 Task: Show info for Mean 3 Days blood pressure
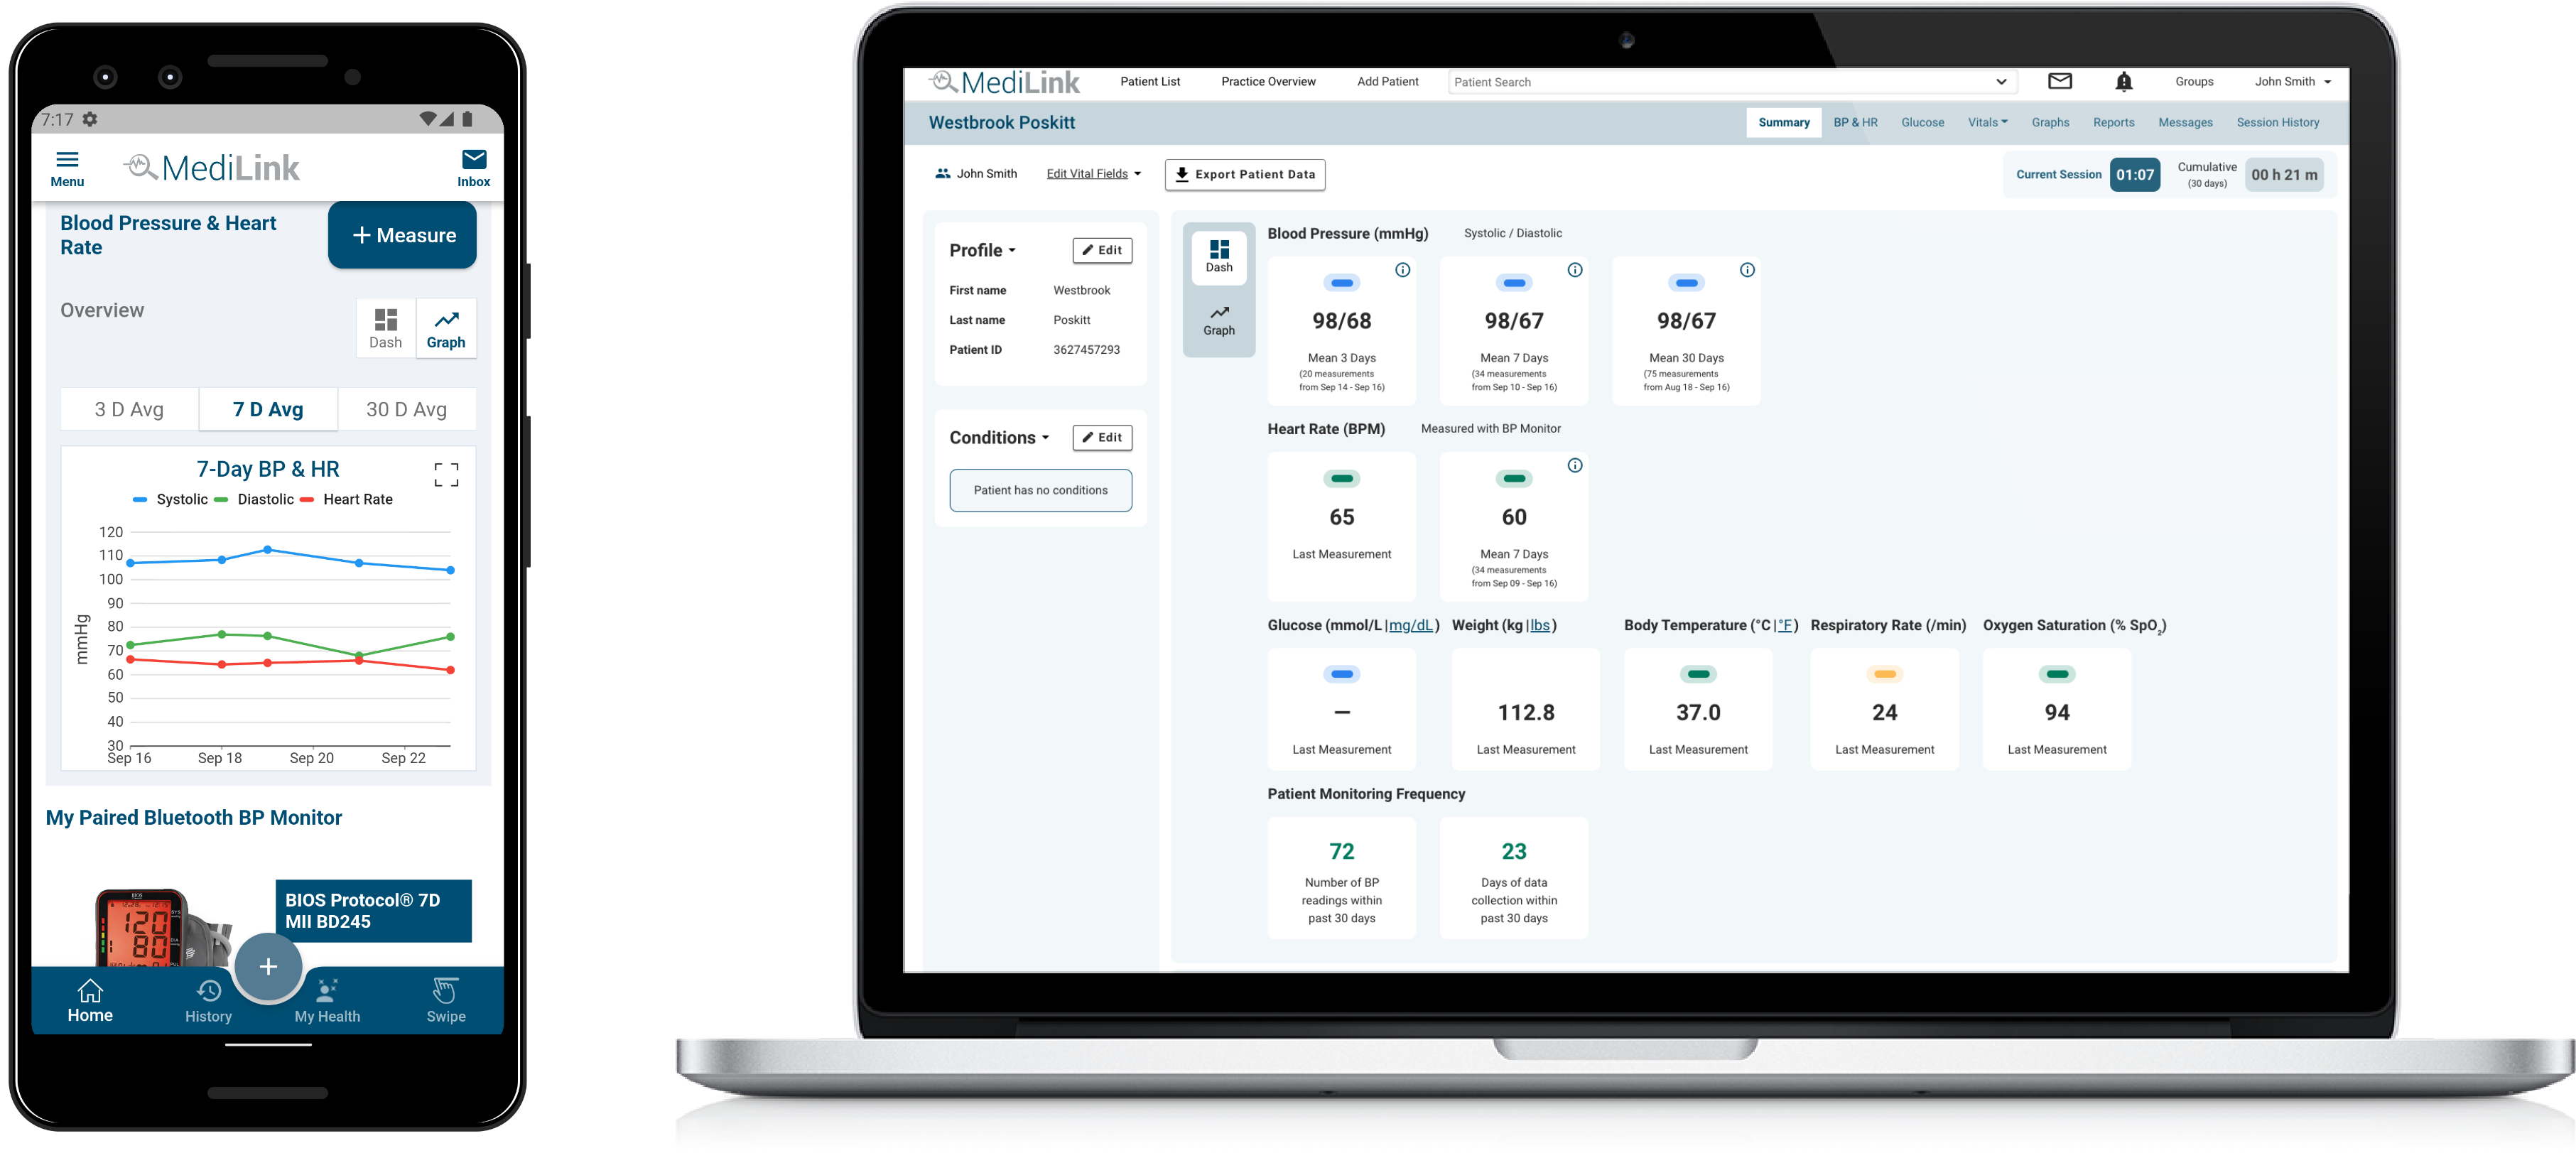[1402, 270]
